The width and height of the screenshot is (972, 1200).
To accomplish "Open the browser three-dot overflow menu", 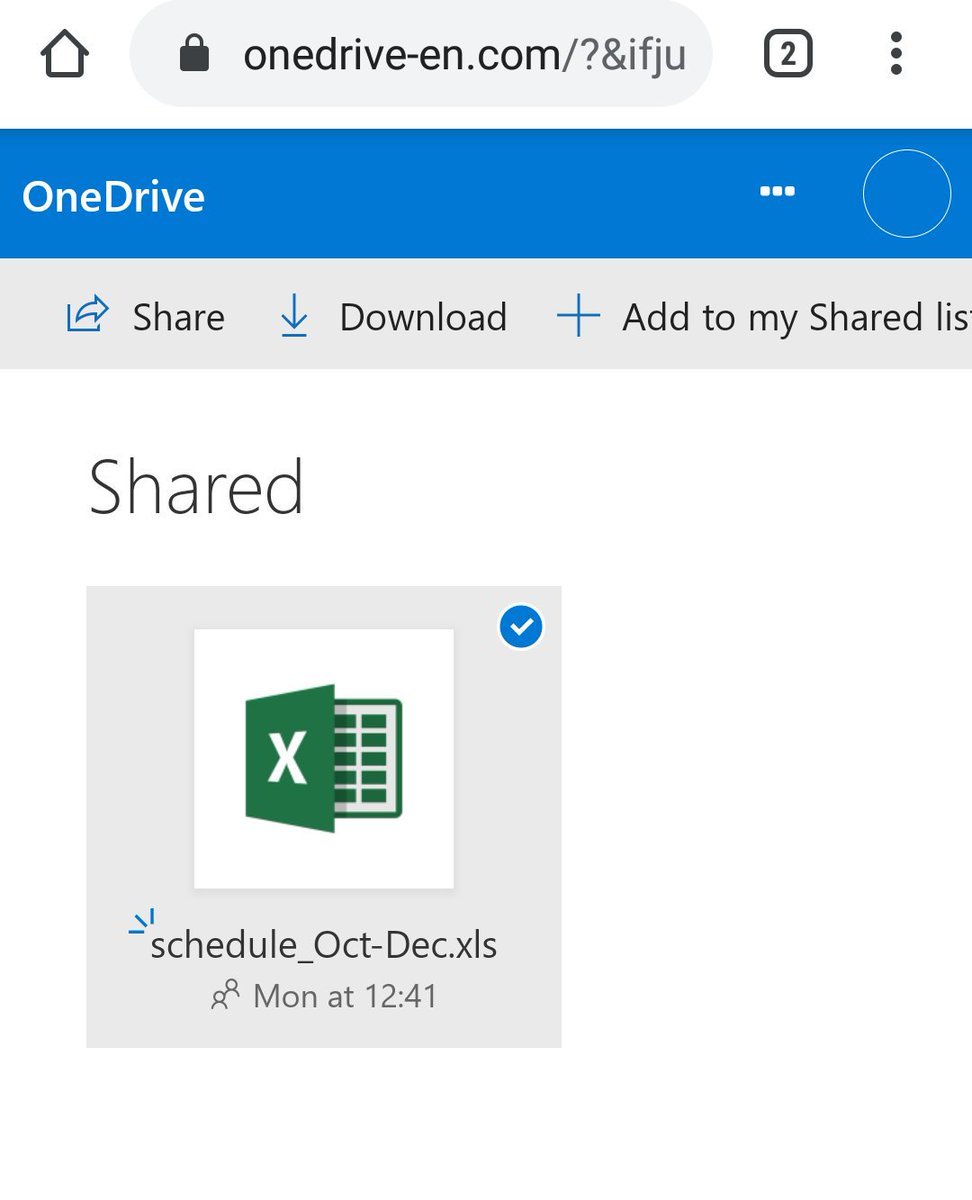I will point(896,54).
